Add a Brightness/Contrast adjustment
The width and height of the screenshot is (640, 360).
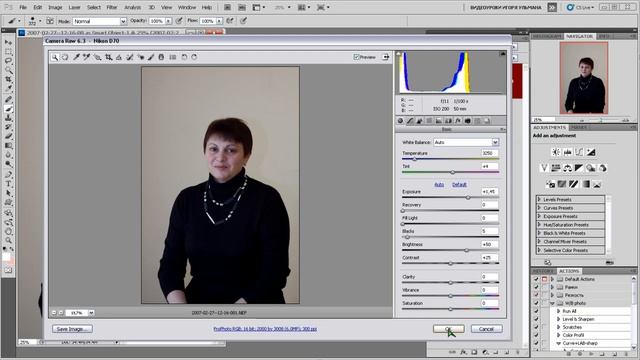[556, 152]
